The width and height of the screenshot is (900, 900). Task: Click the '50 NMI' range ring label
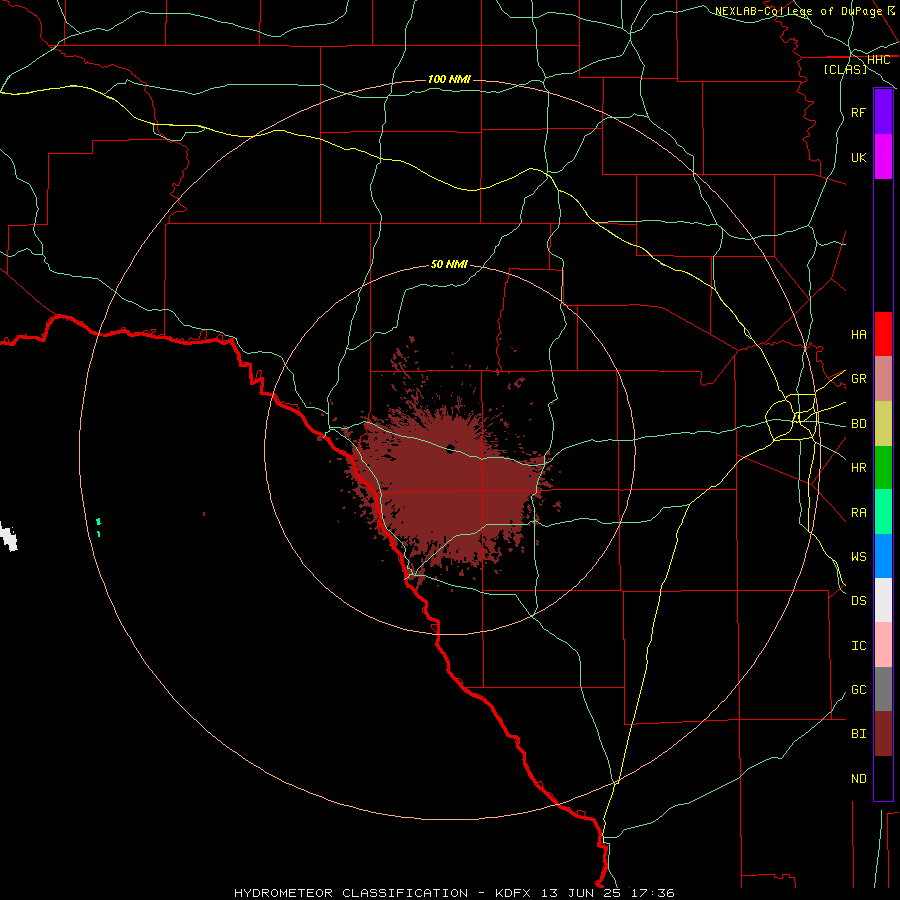click(449, 264)
